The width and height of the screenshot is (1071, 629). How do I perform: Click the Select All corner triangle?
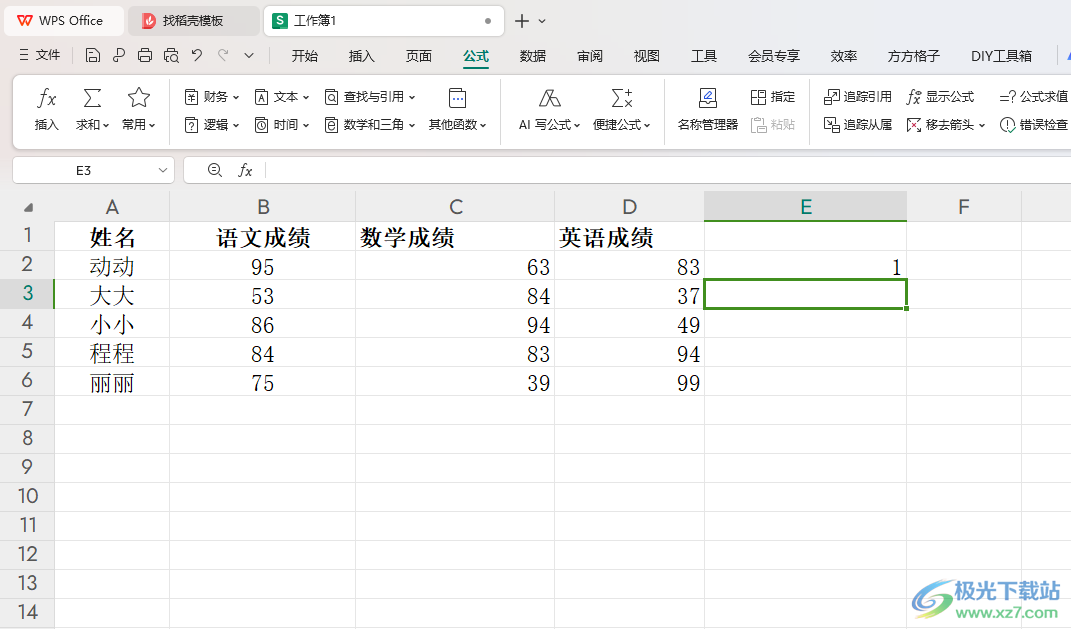[x=28, y=207]
